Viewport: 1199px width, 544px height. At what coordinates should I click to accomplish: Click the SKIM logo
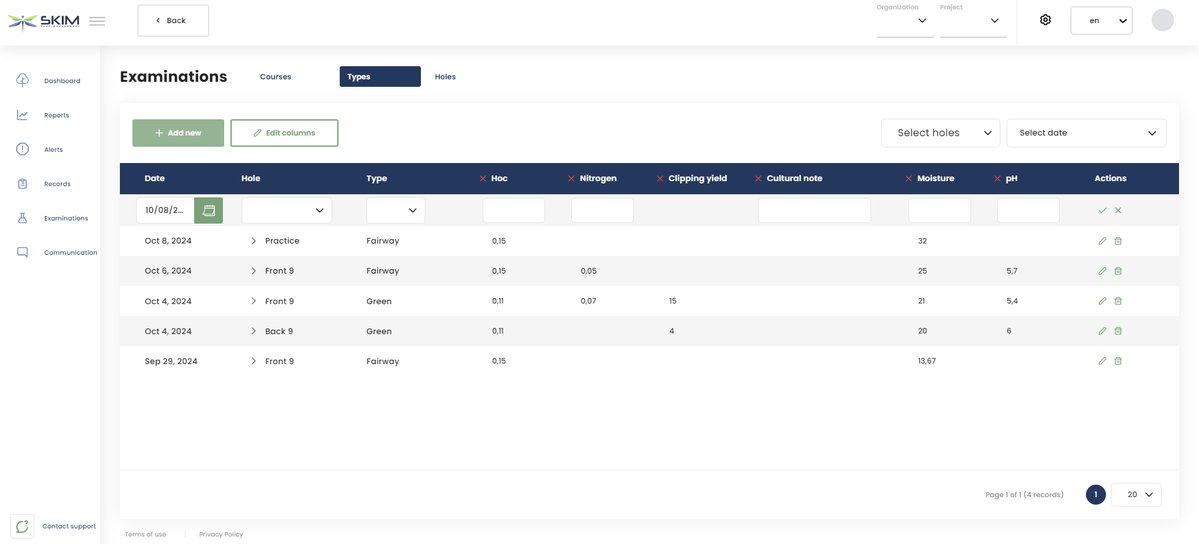point(44,21)
